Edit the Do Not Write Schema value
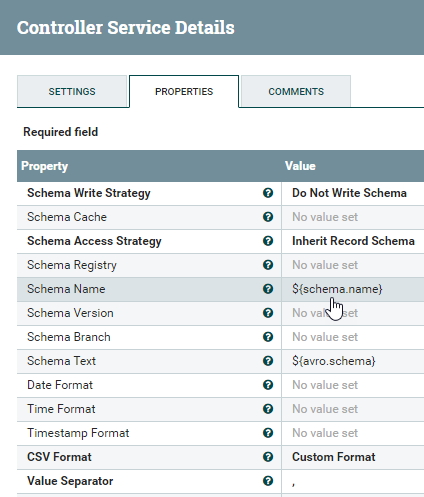This screenshot has width=424, height=497. (x=349, y=193)
